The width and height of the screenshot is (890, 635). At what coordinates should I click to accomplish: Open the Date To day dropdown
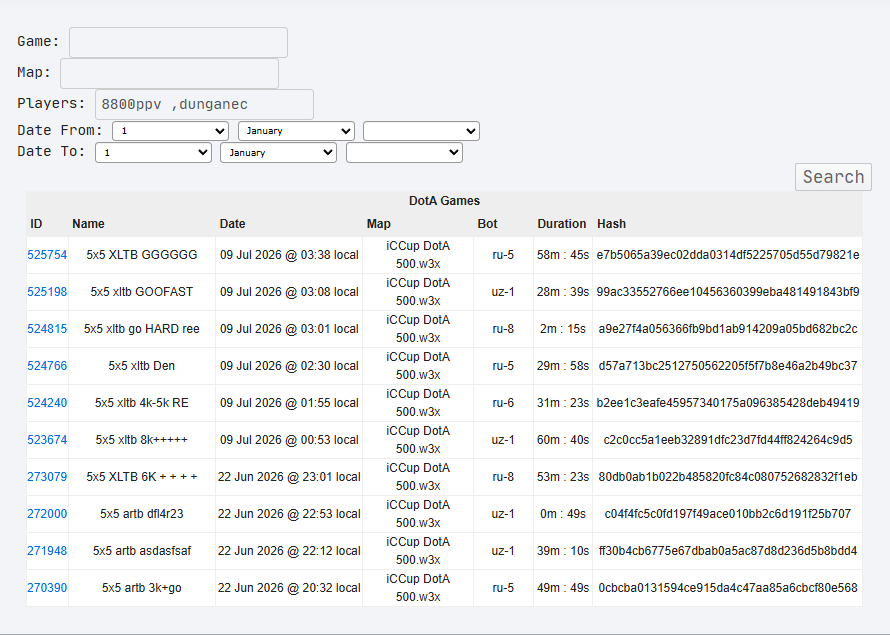tap(153, 153)
